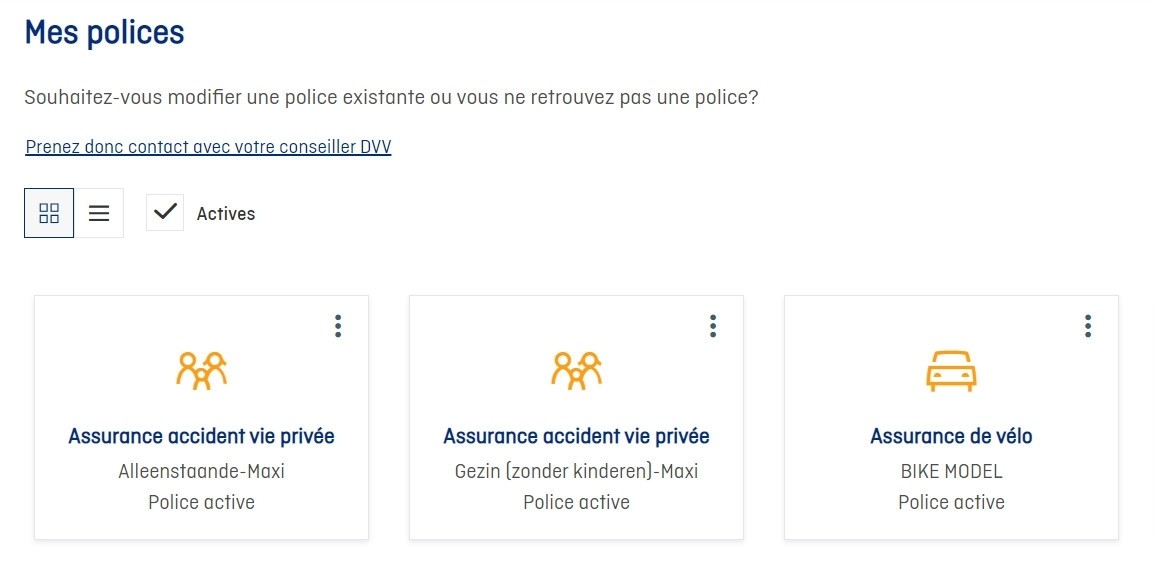Click the Actives filter label
Image resolution: width=1154 pixels, height=563 pixels.
point(226,214)
